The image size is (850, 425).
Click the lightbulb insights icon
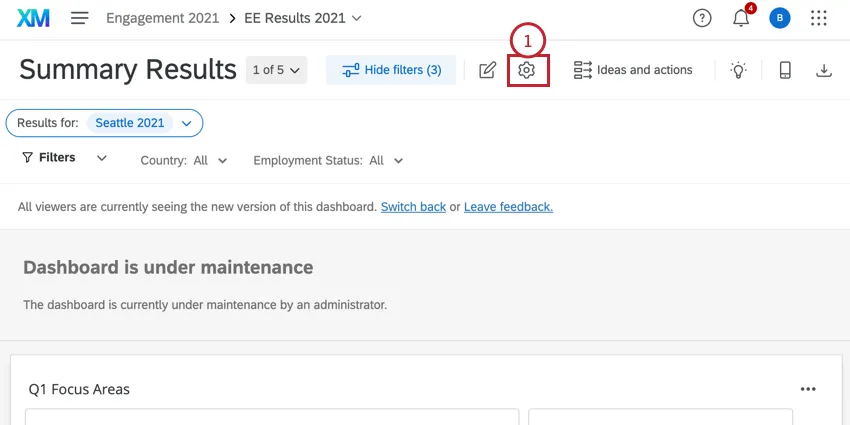coord(739,70)
